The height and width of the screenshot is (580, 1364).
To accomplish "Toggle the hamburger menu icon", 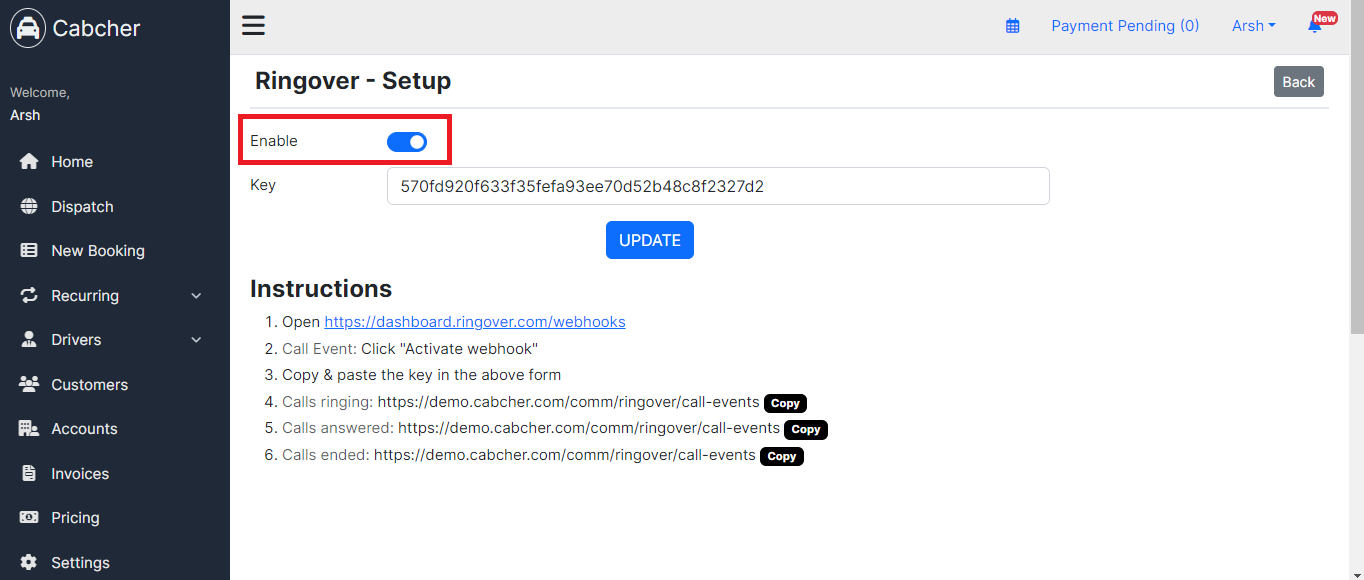I will 254,25.
